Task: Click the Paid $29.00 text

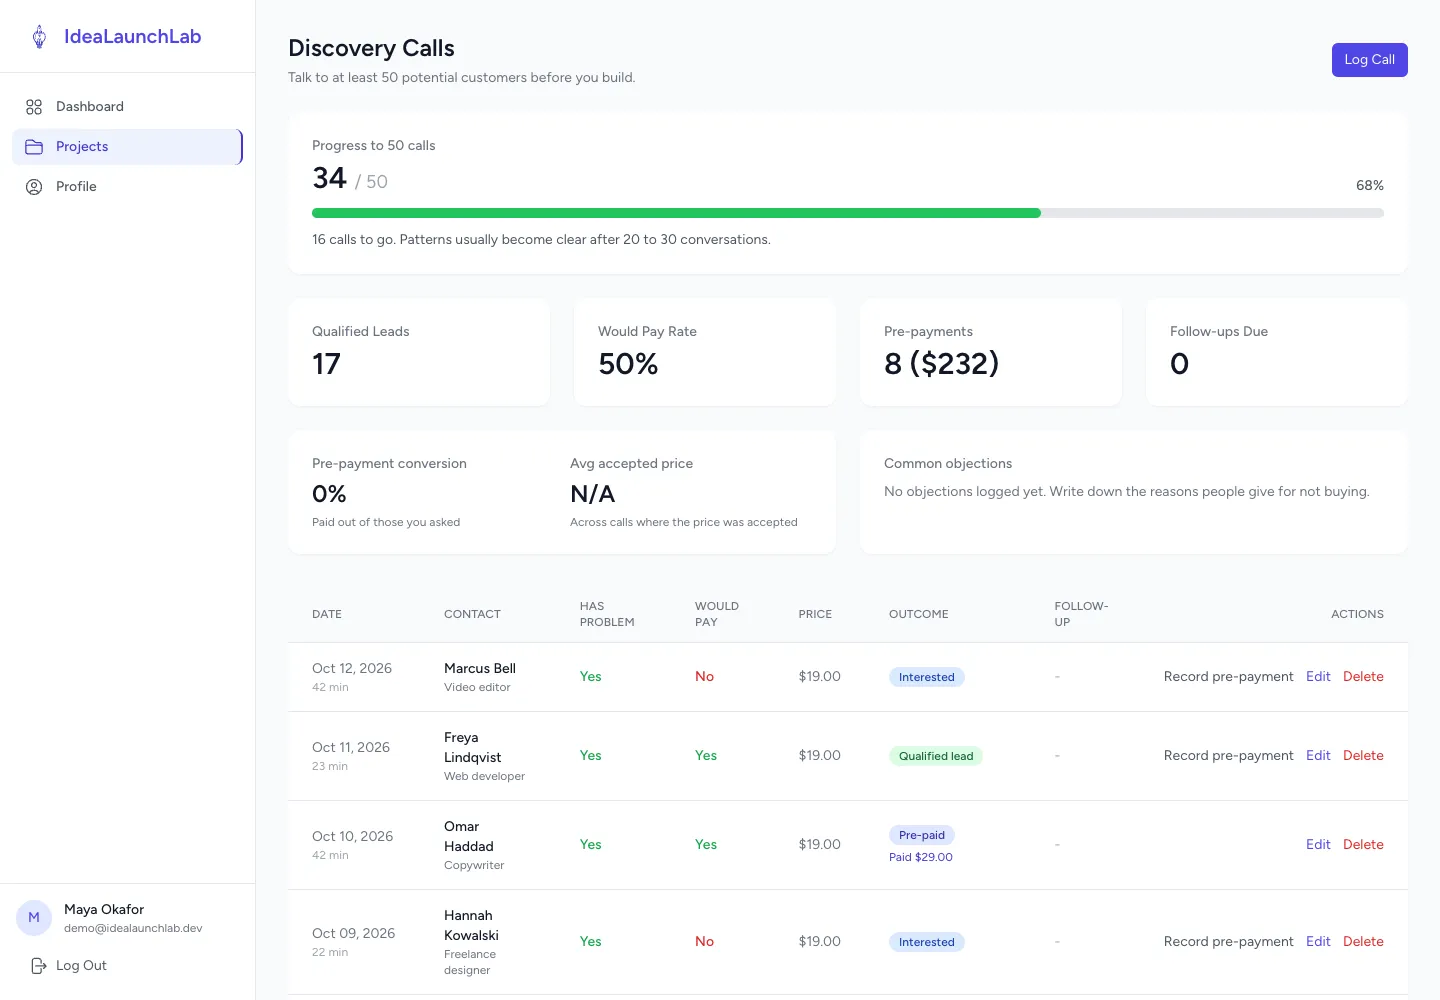Action: coord(921,857)
